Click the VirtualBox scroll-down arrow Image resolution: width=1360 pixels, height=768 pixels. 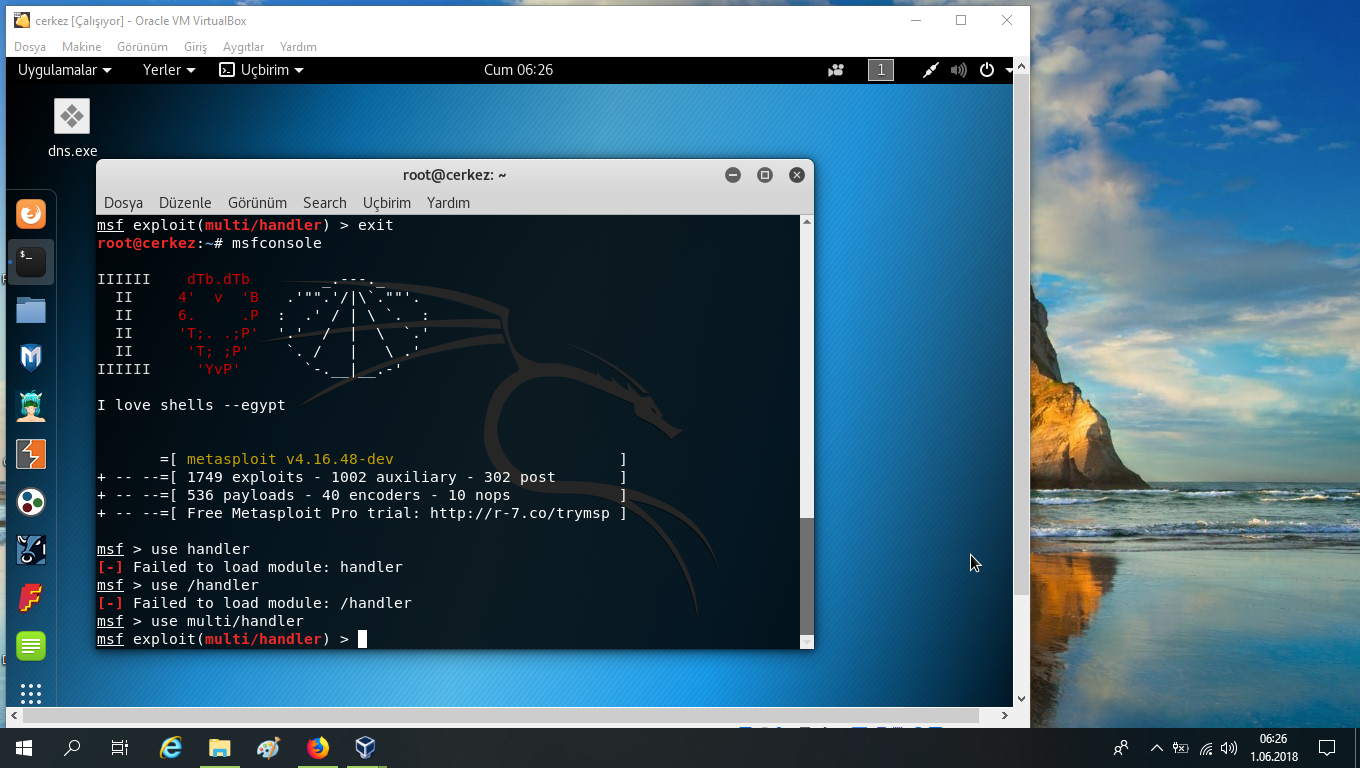tap(1021, 699)
